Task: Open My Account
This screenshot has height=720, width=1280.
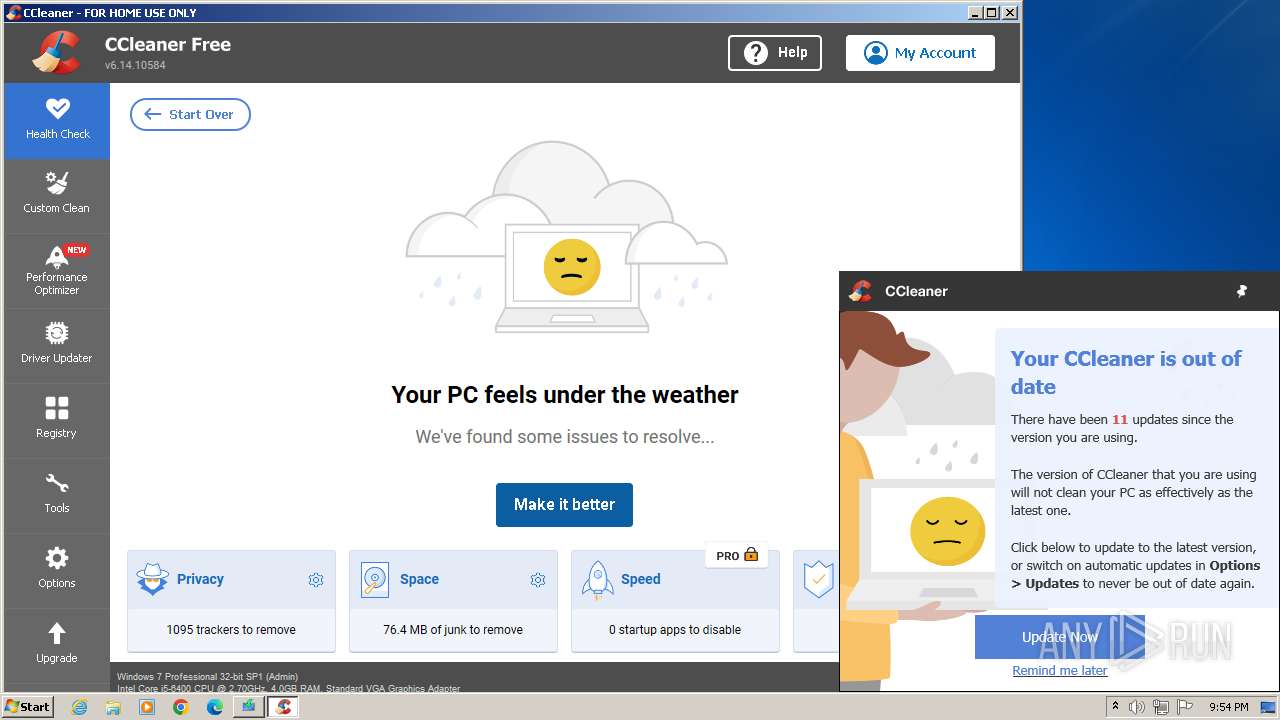Action: pyautogui.click(x=920, y=53)
